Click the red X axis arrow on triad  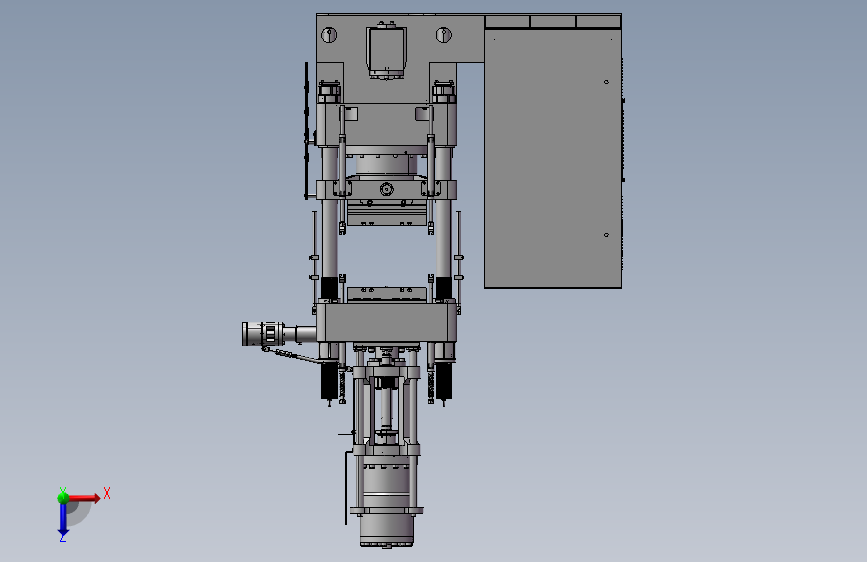(x=84, y=498)
